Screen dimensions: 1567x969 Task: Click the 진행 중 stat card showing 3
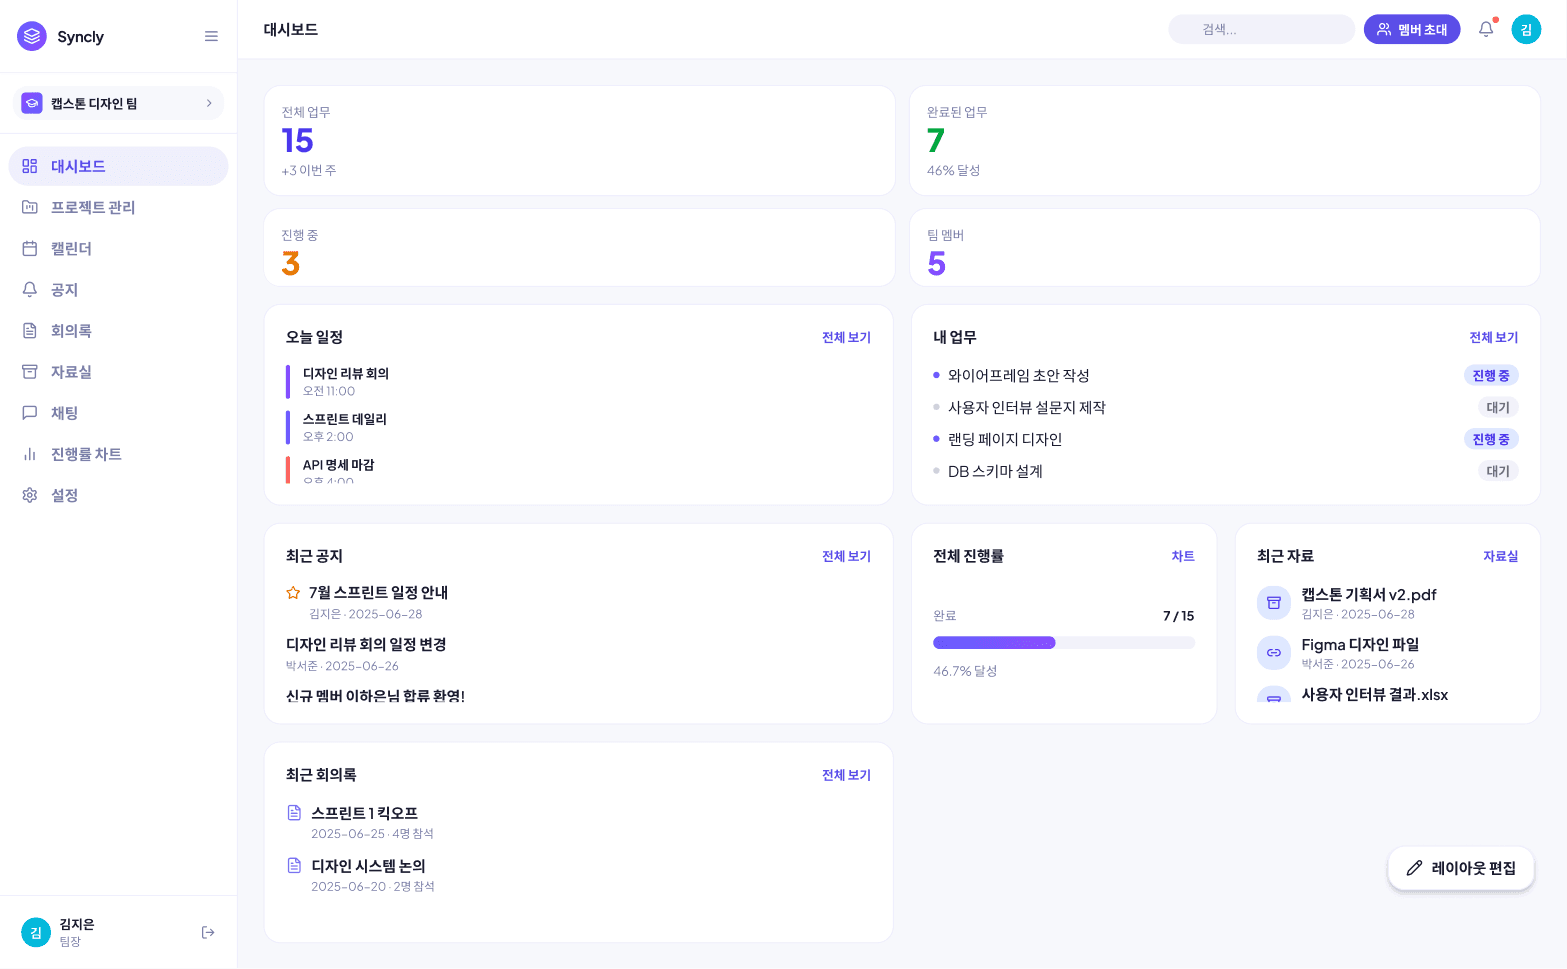579,247
